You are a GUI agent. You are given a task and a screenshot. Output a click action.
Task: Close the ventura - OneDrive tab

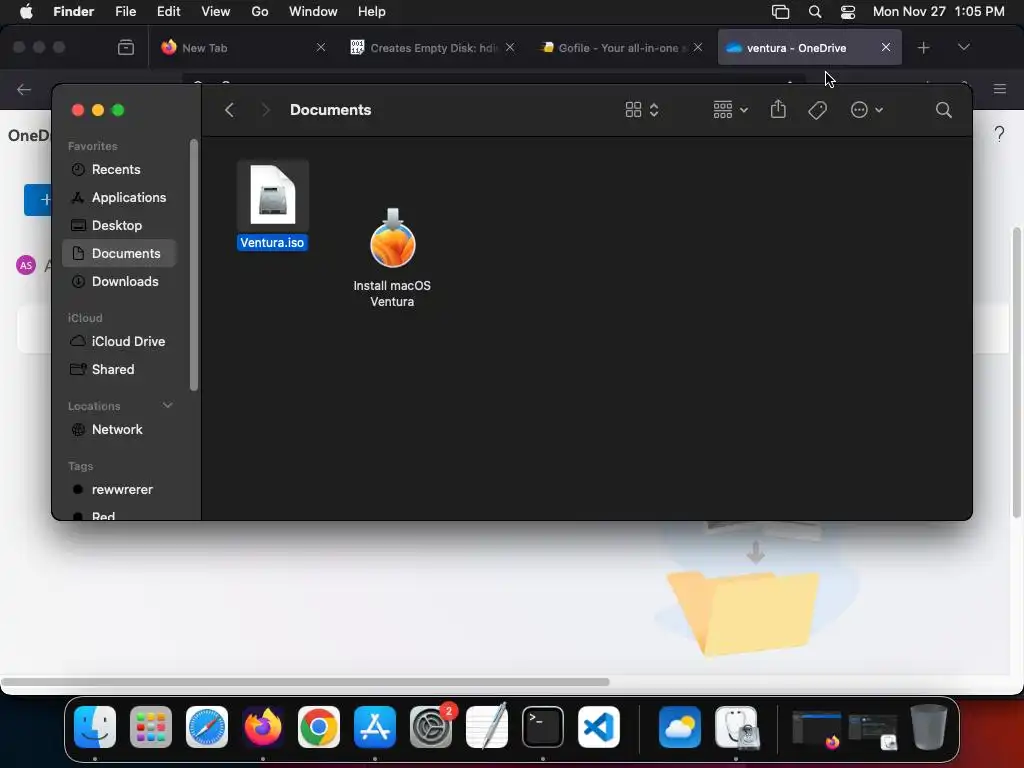[x=886, y=47]
